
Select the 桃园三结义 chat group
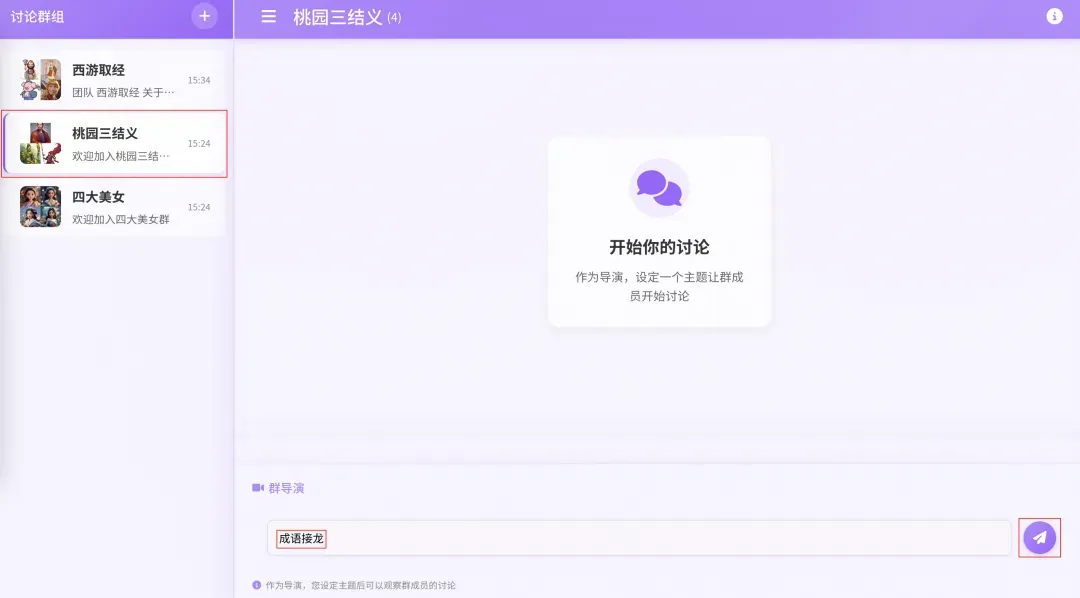[x=114, y=143]
